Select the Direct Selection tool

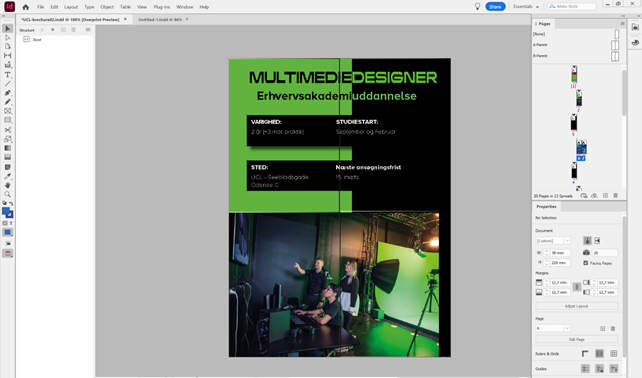(x=7, y=37)
